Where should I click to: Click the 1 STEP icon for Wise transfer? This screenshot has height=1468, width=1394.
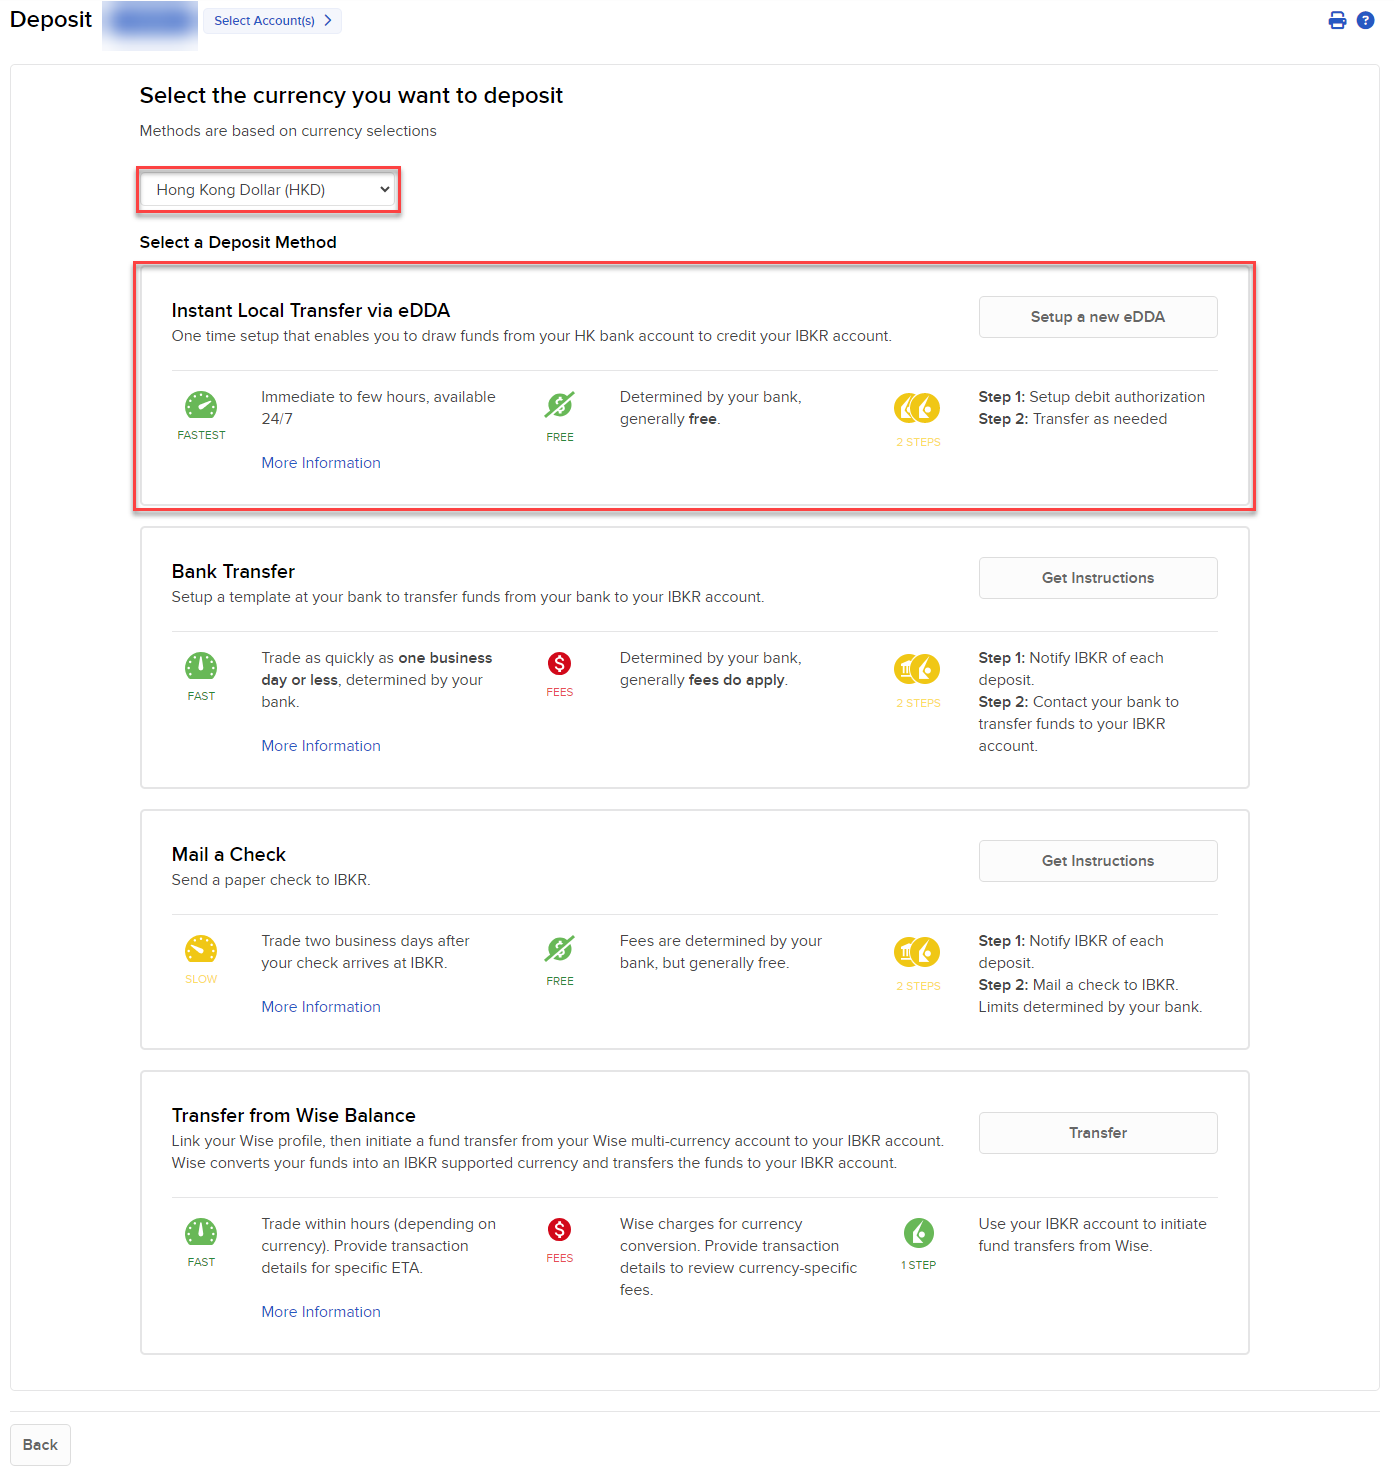pos(916,1235)
